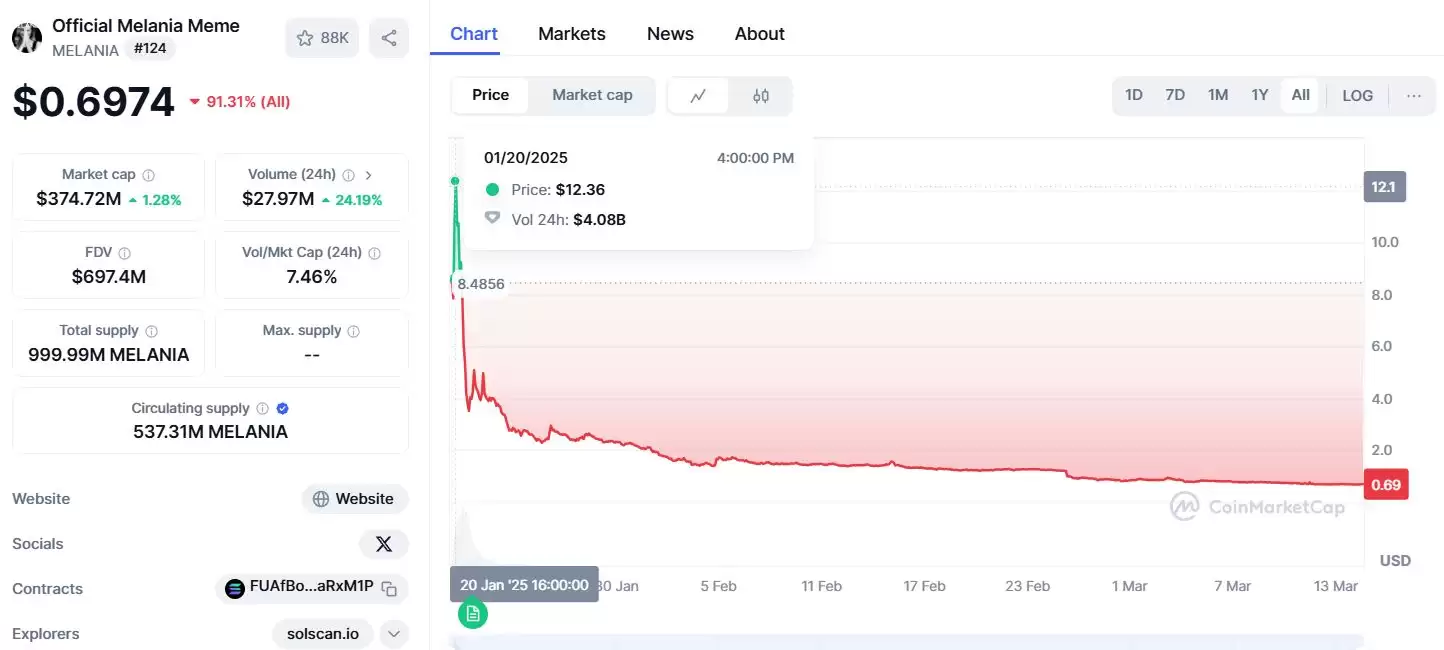Click the Website button
This screenshot has width=1444, height=650.
tap(354, 499)
